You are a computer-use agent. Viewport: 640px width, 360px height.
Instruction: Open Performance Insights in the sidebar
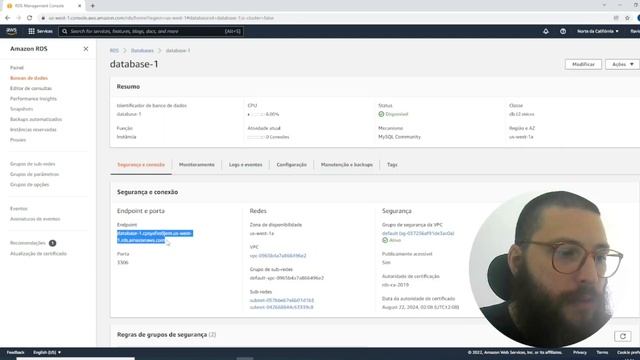(x=33, y=98)
